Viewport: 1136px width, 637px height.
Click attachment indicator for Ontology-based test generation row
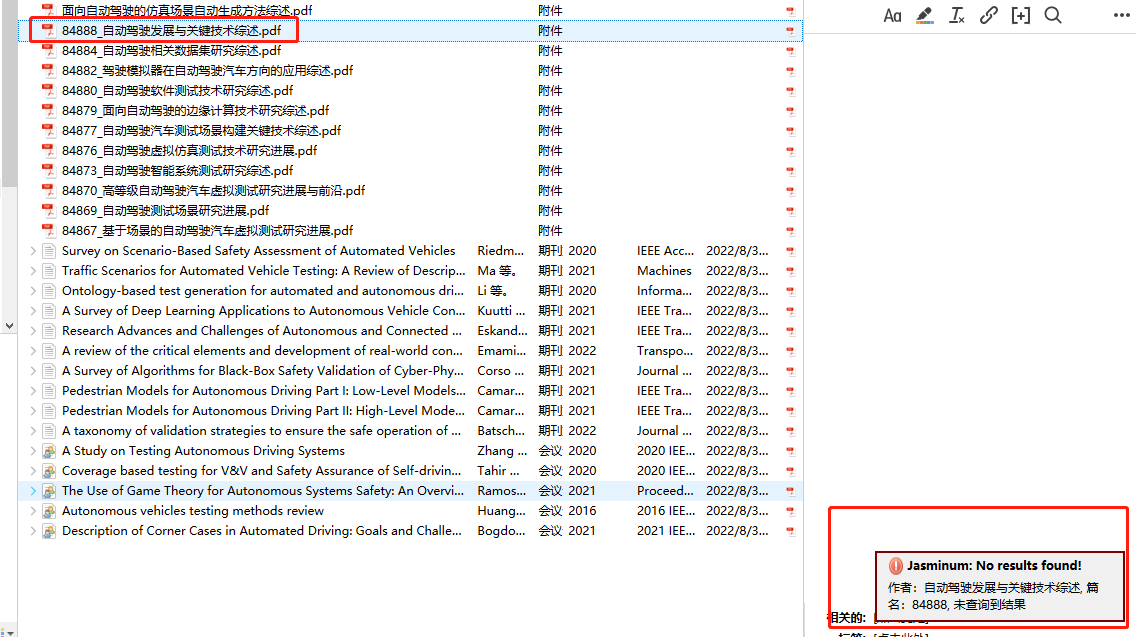pos(790,291)
